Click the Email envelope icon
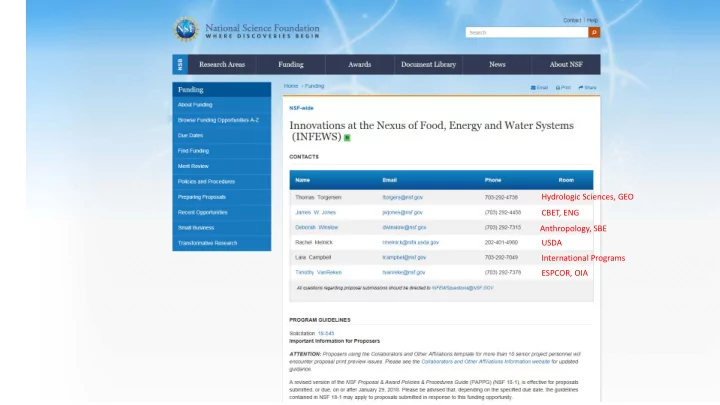The width and height of the screenshot is (720, 405). (533, 87)
